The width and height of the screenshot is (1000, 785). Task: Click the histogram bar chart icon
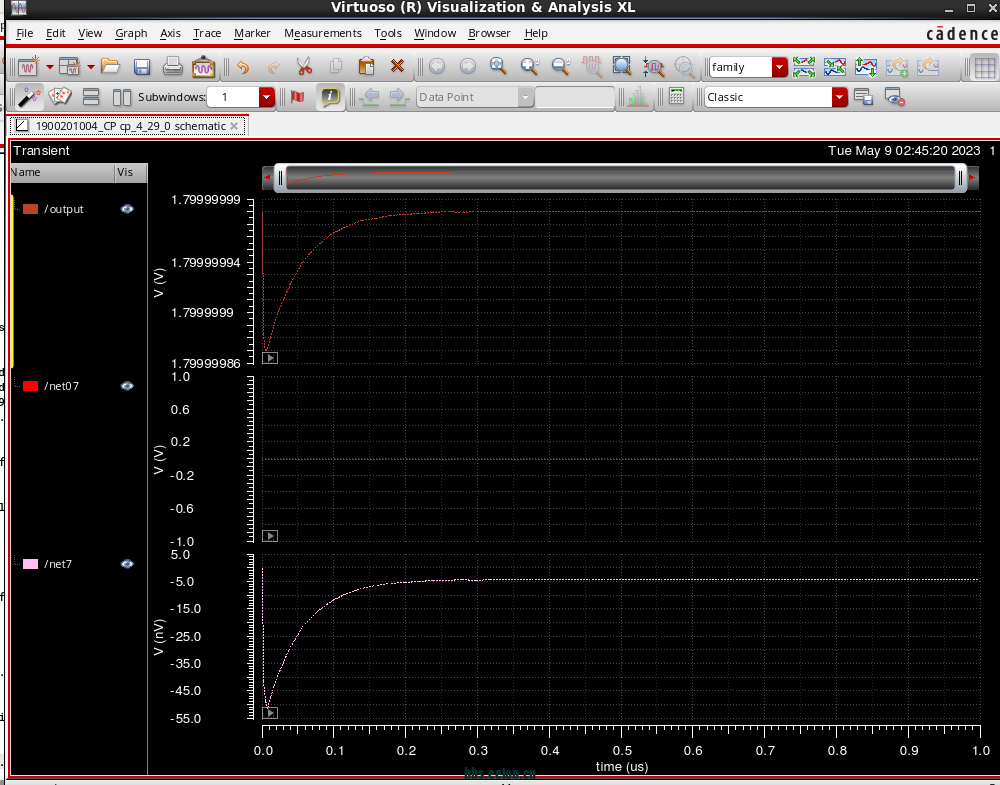637,97
